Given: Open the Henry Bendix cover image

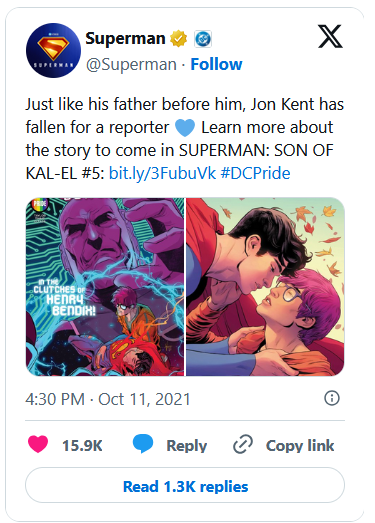Looking at the screenshot, I should (105, 287).
